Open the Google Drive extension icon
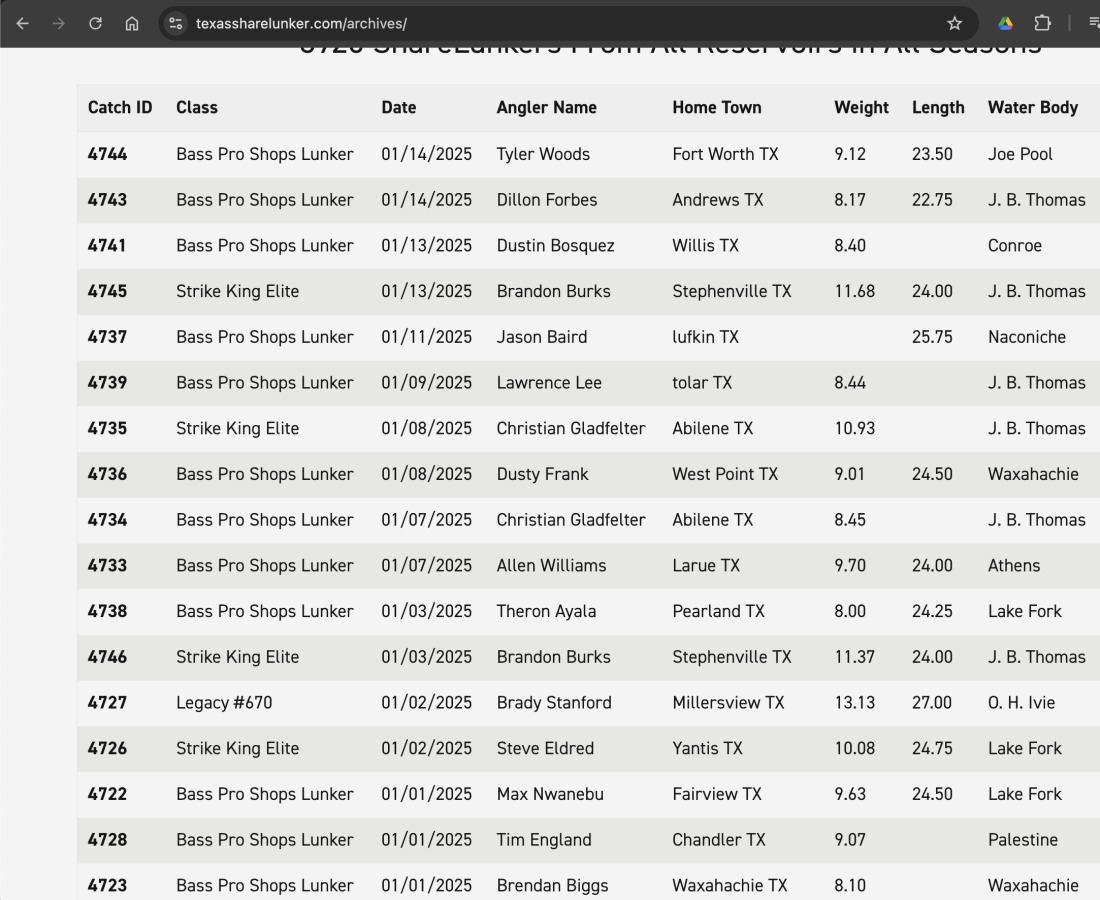The height and width of the screenshot is (900, 1100). coord(1006,23)
